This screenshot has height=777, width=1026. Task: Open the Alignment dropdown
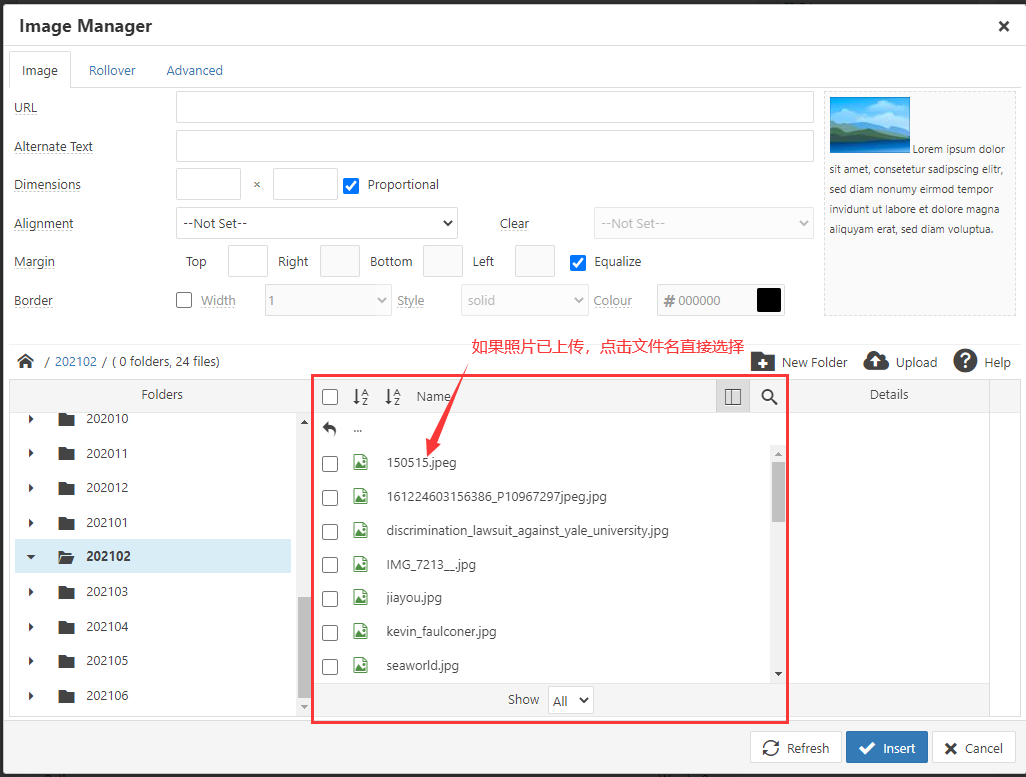[x=316, y=223]
